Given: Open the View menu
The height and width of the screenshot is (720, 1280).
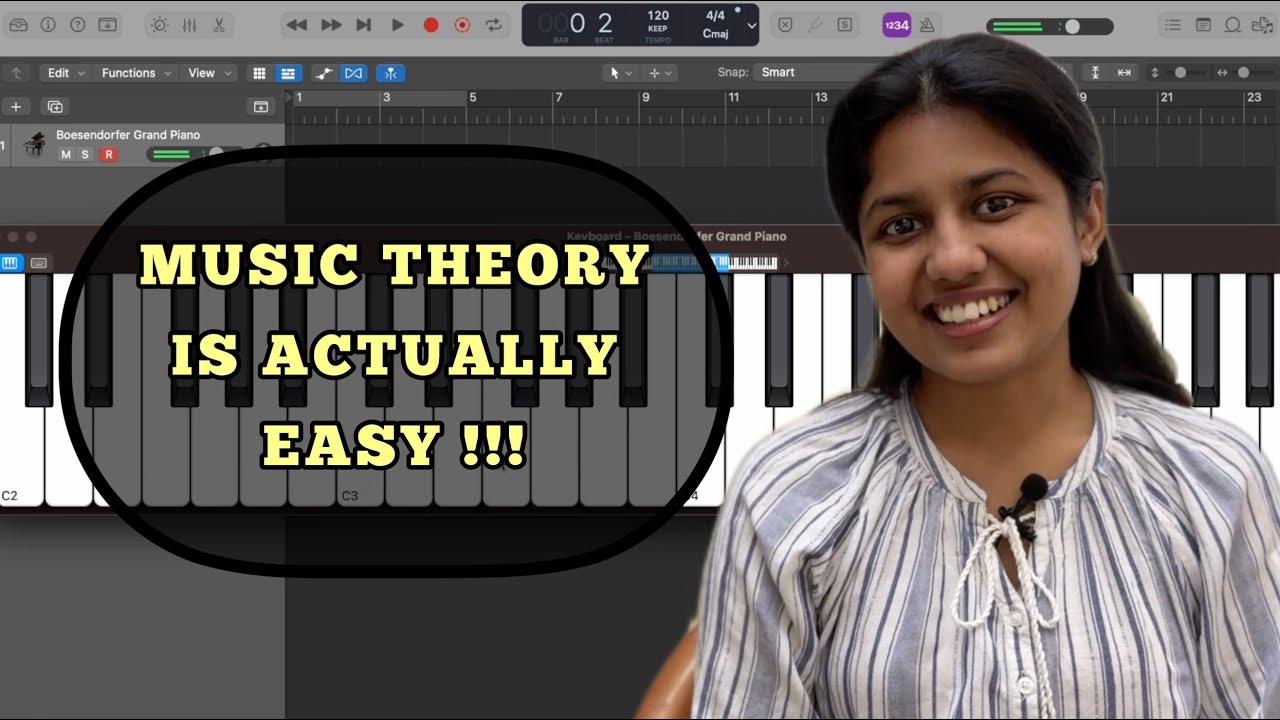Looking at the screenshot, I should click(208, 73).
